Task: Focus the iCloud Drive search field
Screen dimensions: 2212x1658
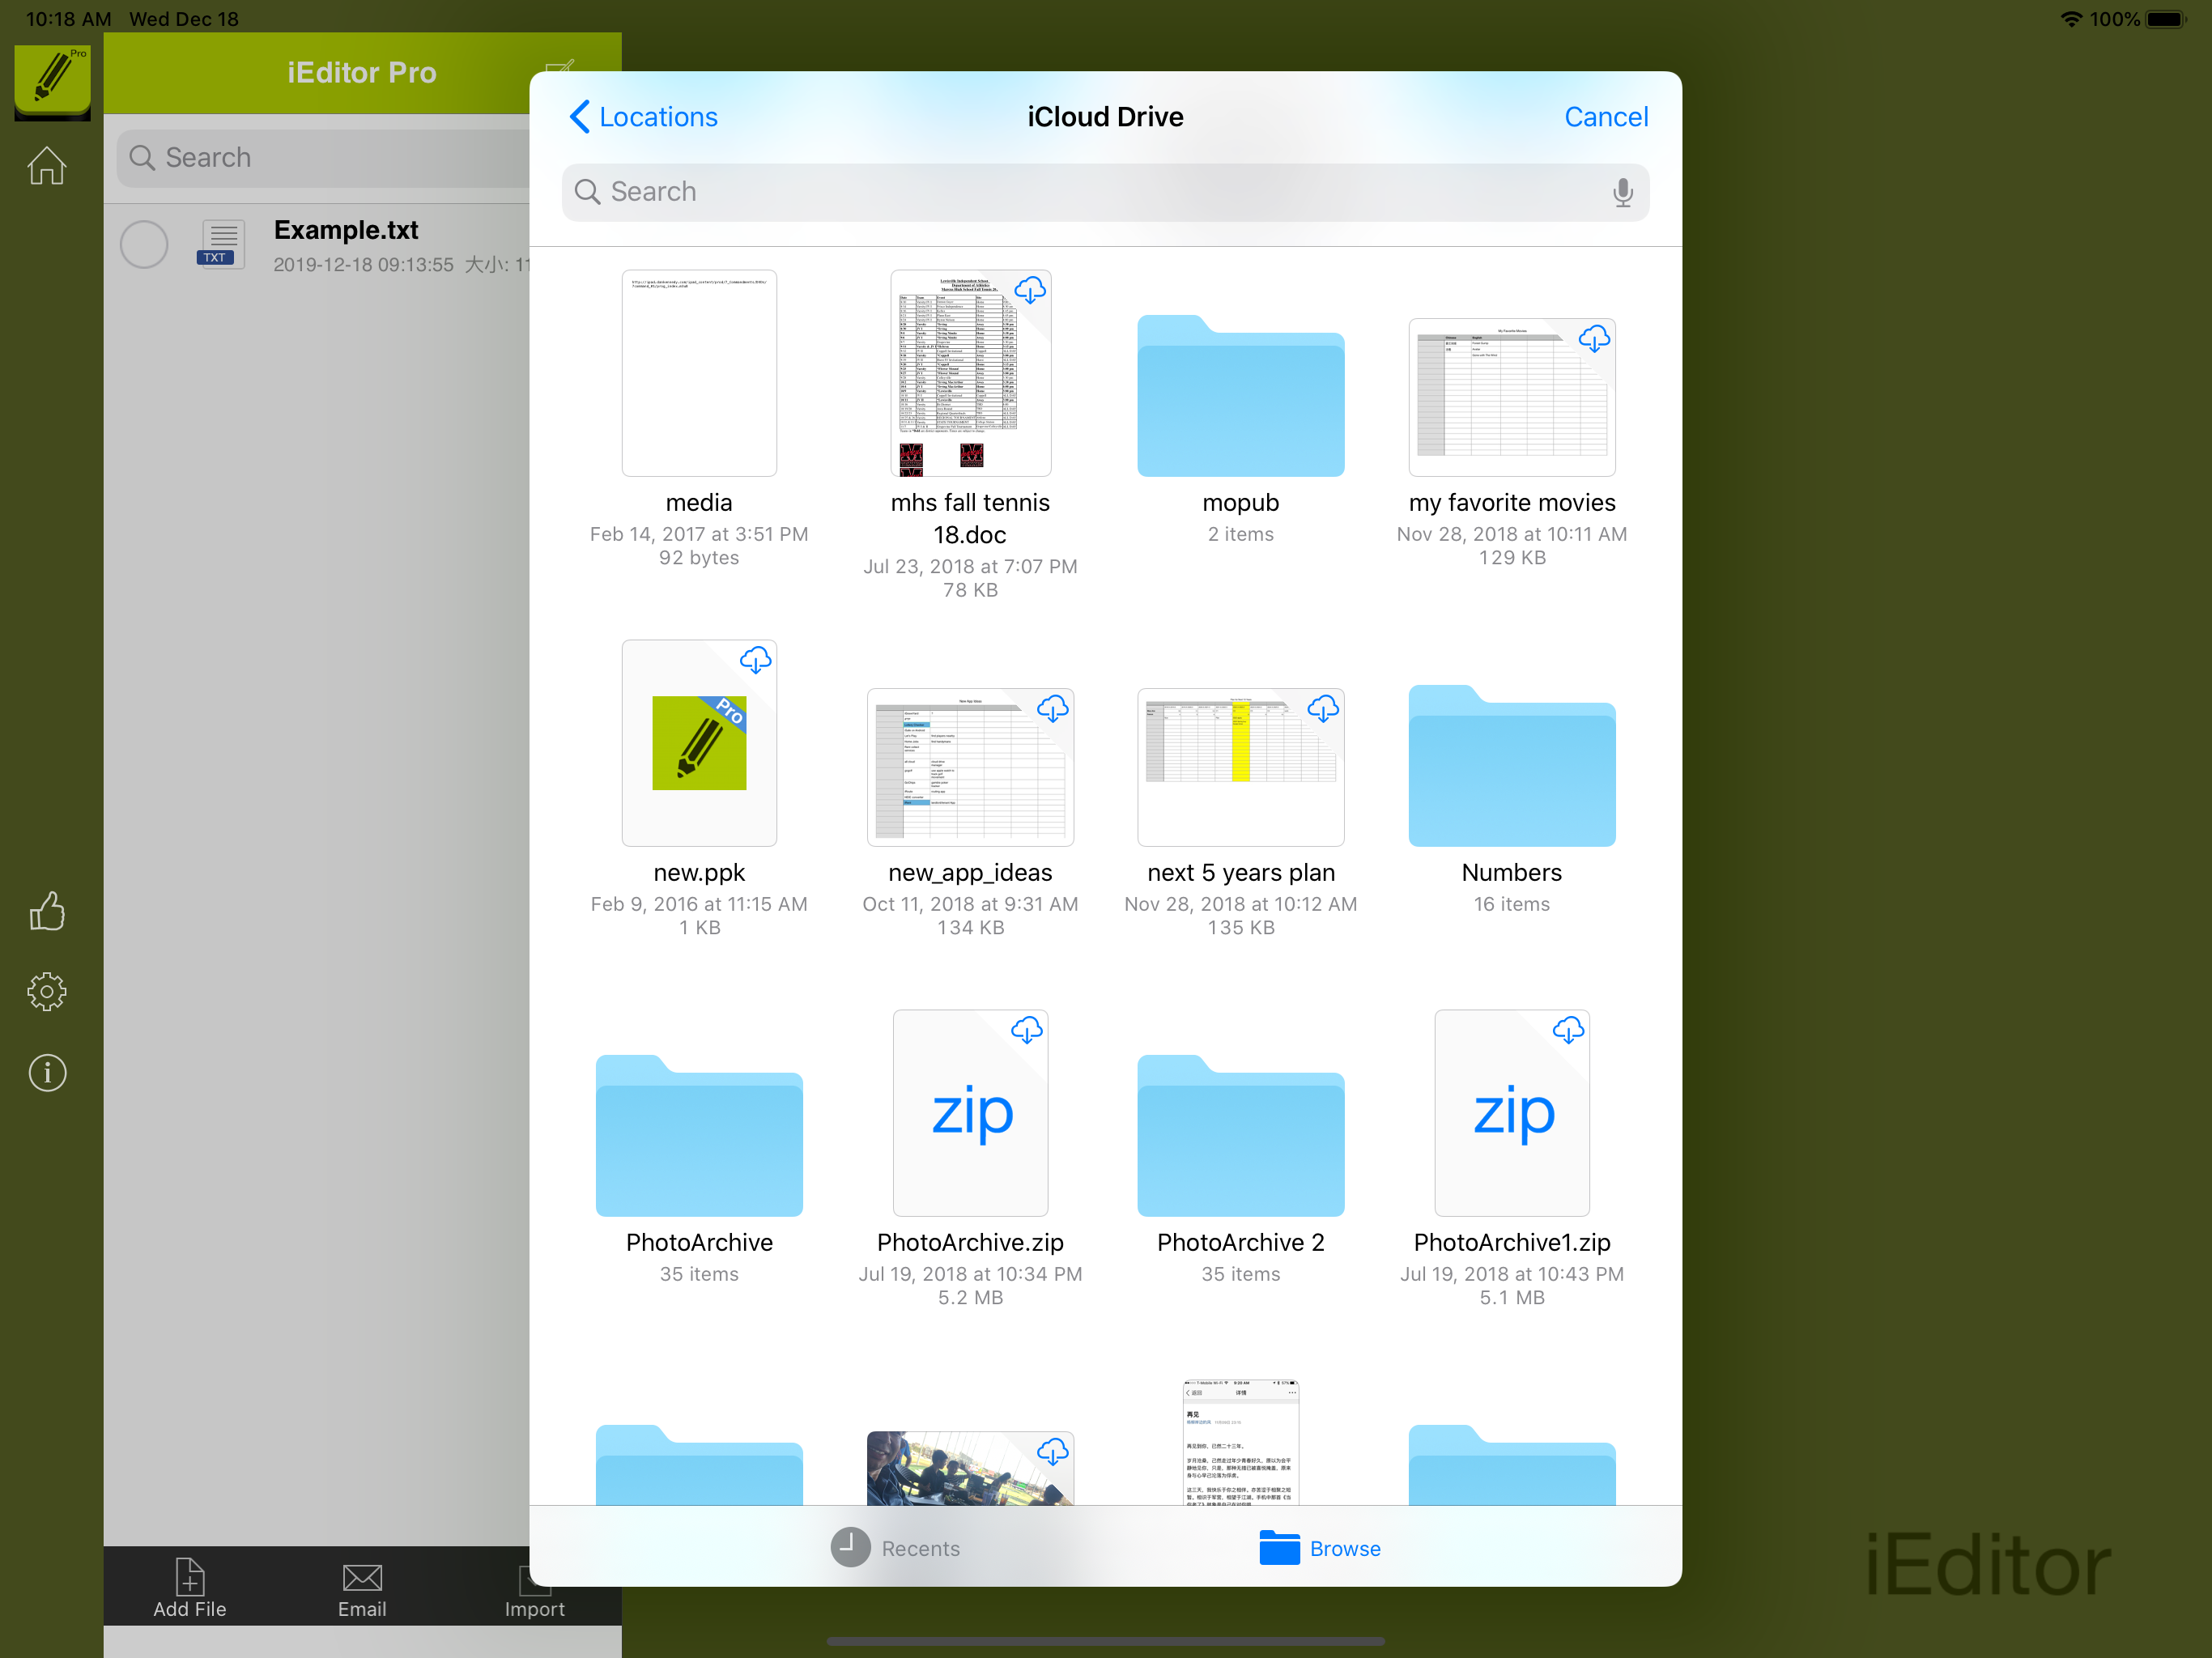Action: click(x=1105, y=192)
